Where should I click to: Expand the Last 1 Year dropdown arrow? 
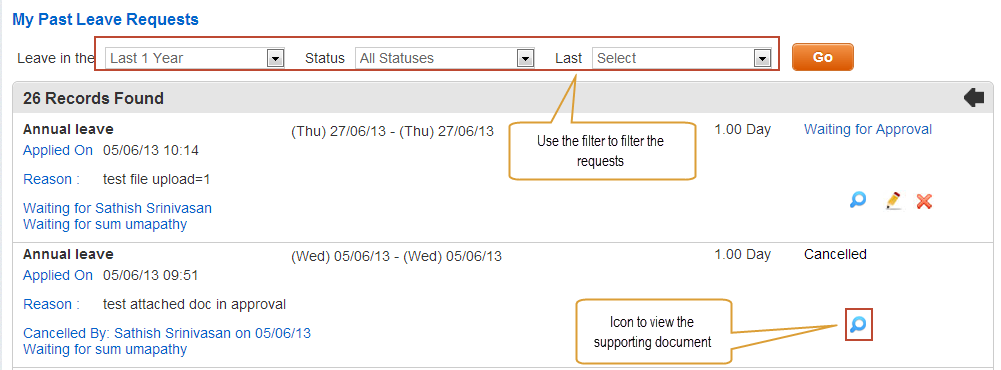click(x=275, y=59)
